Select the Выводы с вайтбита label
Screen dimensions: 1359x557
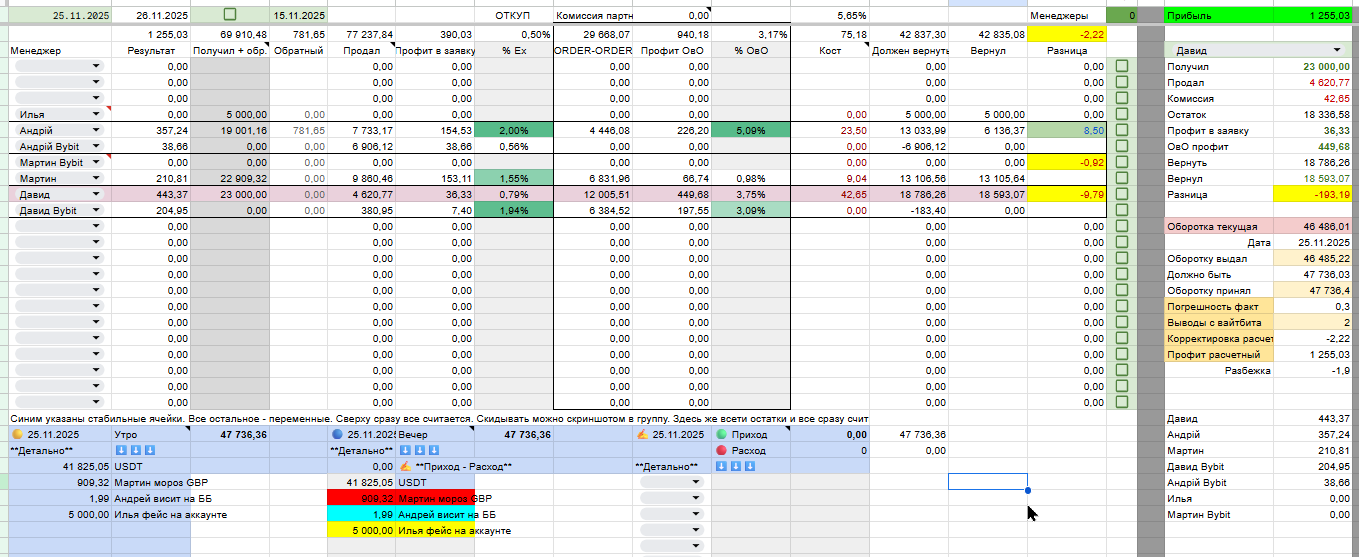1220,323
